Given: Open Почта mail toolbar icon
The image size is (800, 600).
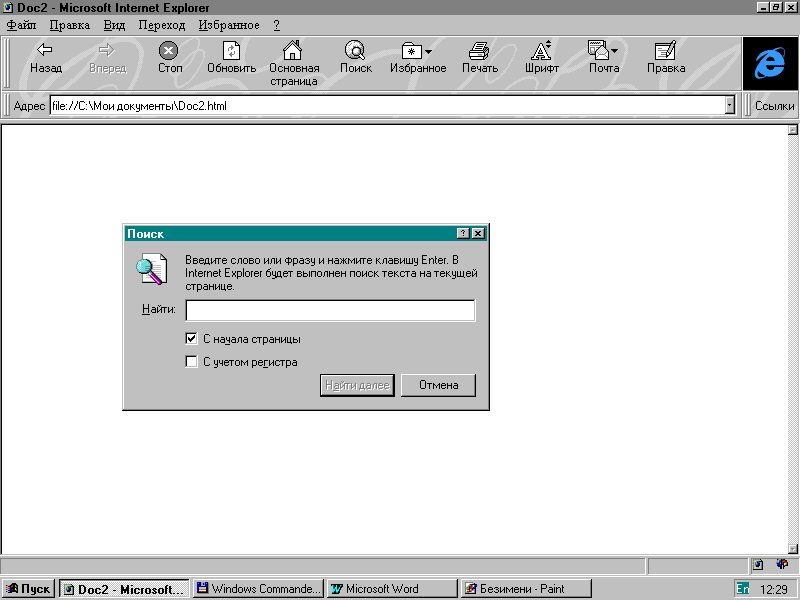Looking at the screenshot, I should (598, 51).
